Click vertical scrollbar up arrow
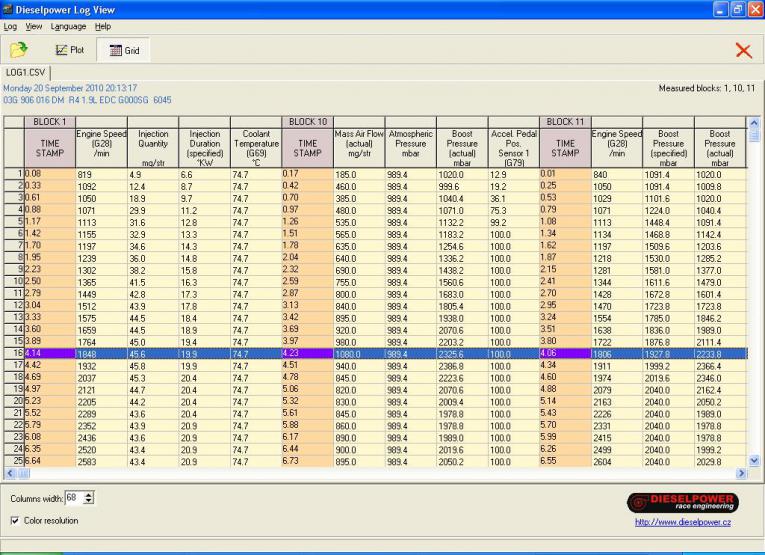765x555 pixels. coord(754,122)
